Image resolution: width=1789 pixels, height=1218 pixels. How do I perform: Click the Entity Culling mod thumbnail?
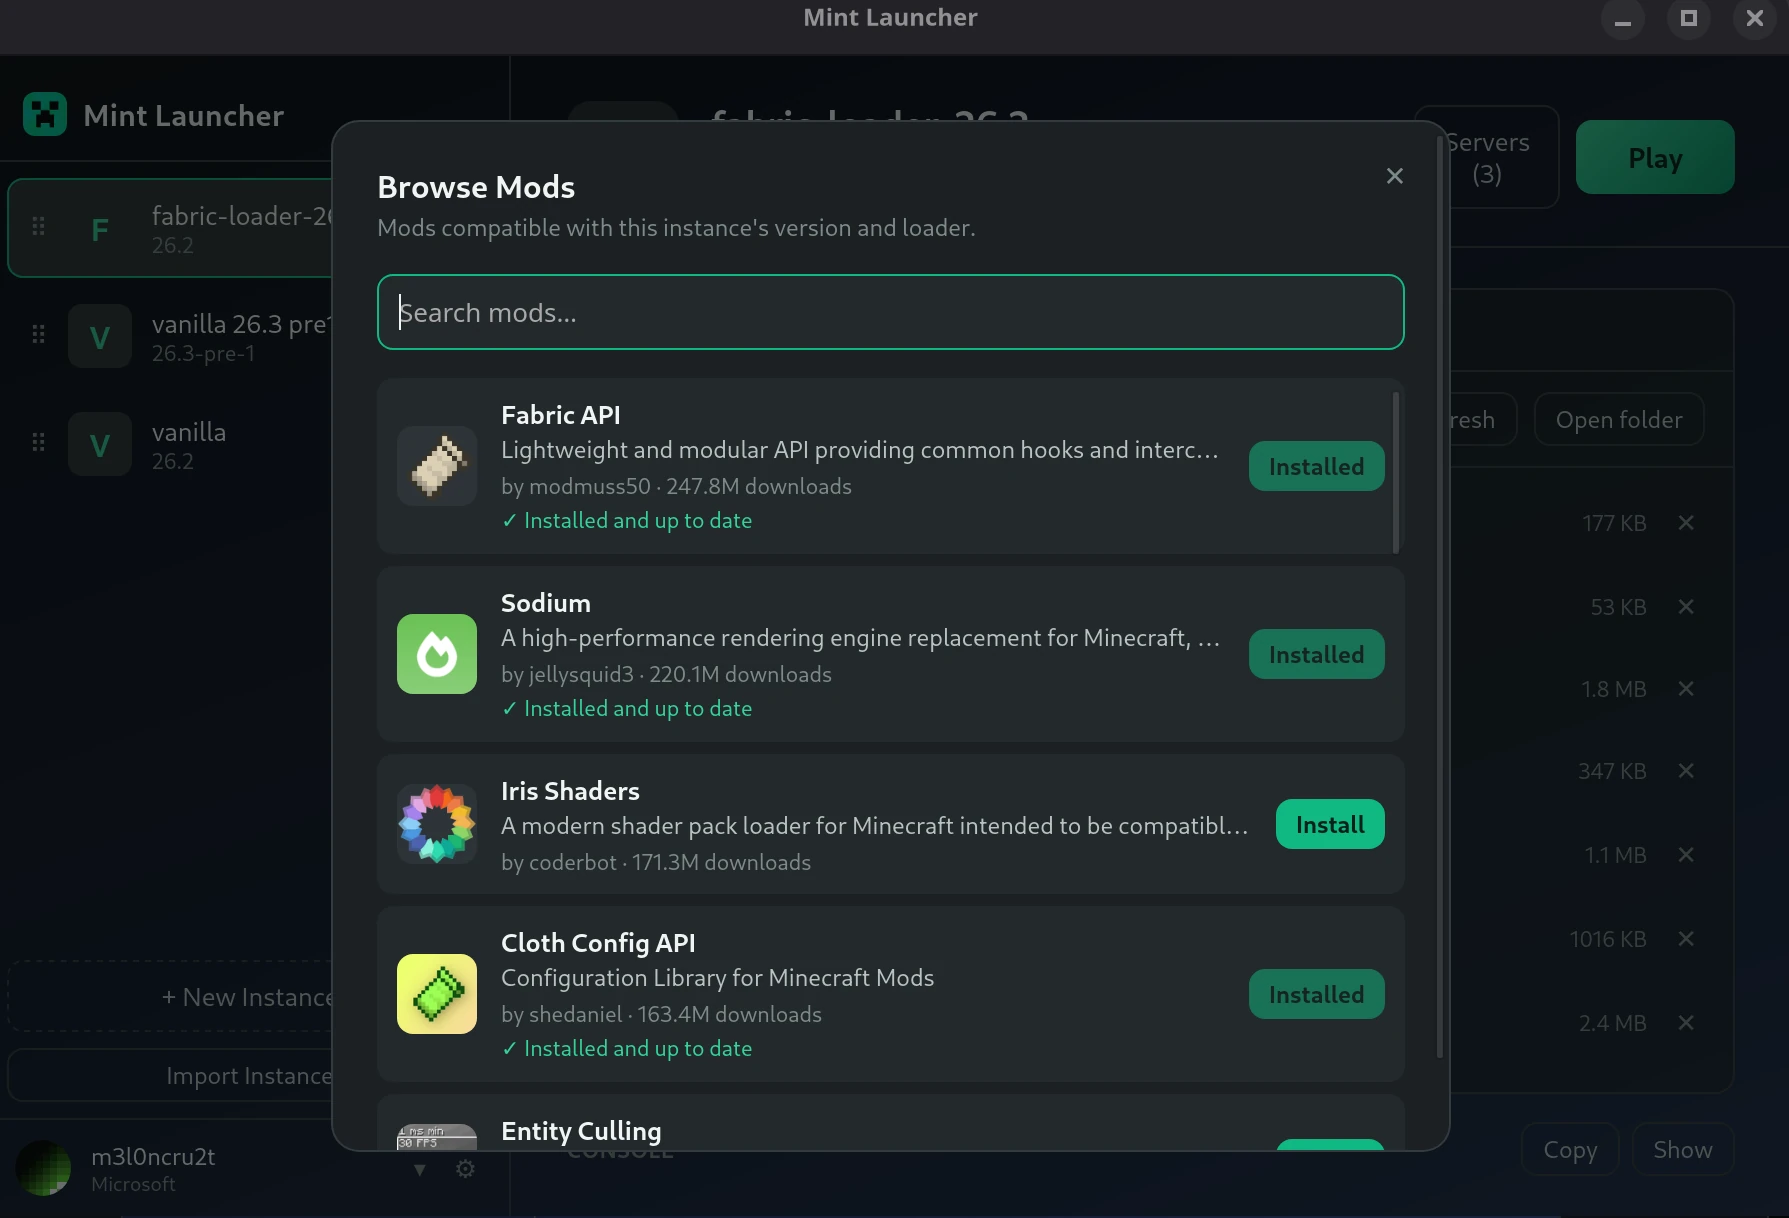[437, 1137]
